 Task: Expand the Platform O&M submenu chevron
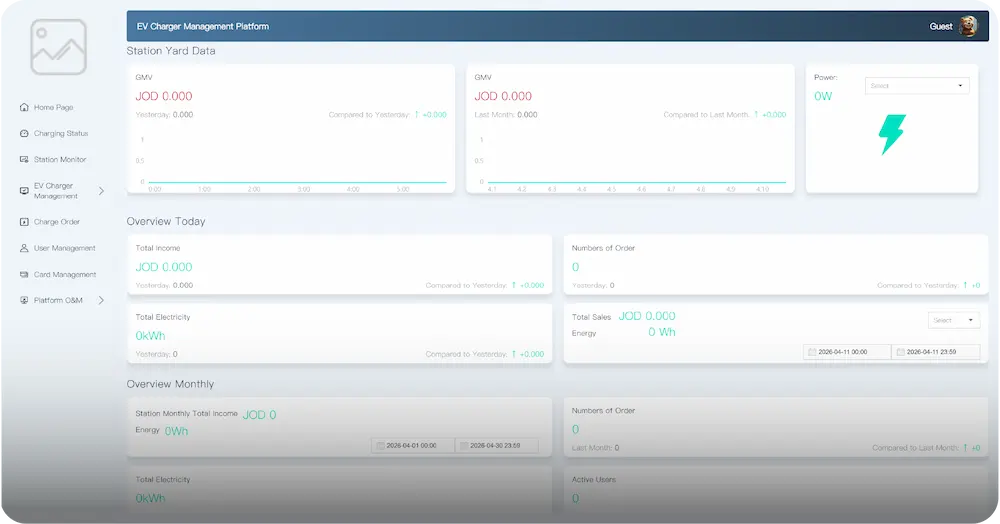(x=101, y=300)
